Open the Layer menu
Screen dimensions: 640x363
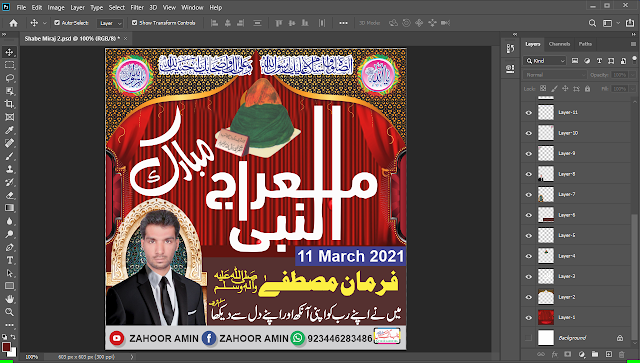click(77, 7)
